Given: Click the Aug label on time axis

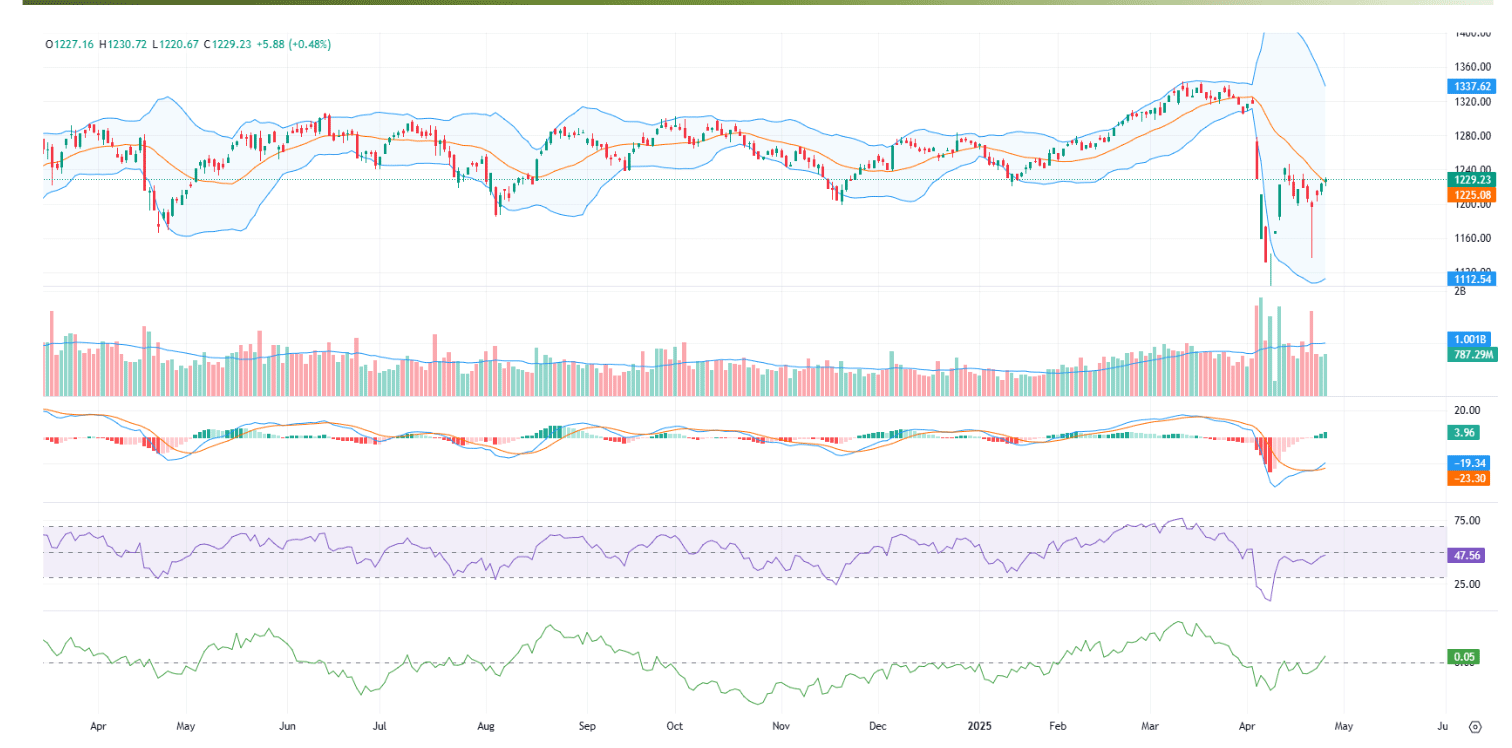Looking at the screenshot, I should tap(487, 726).
